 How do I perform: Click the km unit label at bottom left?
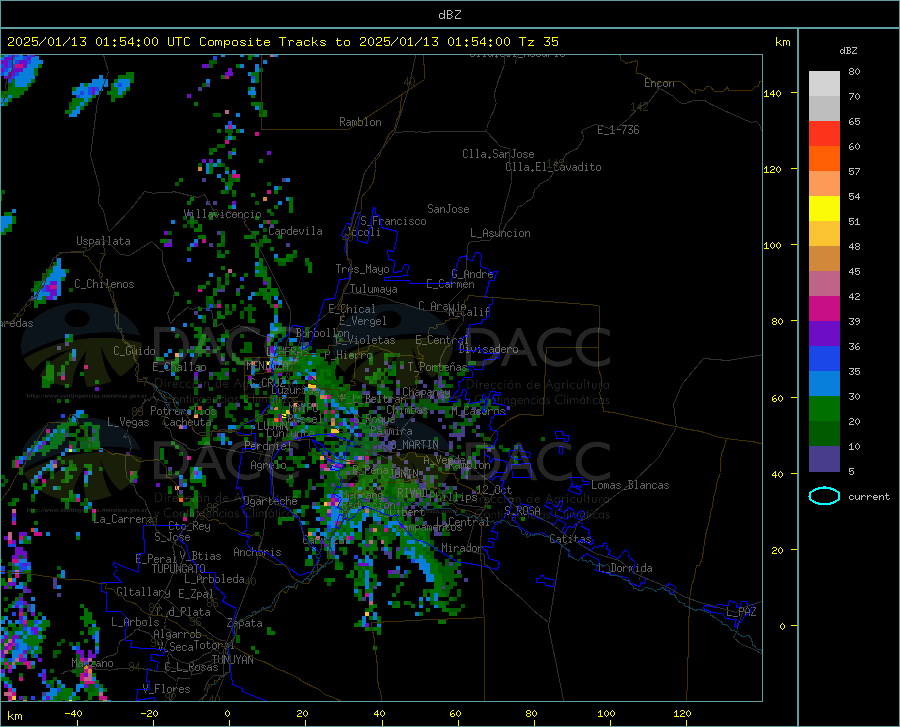click(14, 716)
